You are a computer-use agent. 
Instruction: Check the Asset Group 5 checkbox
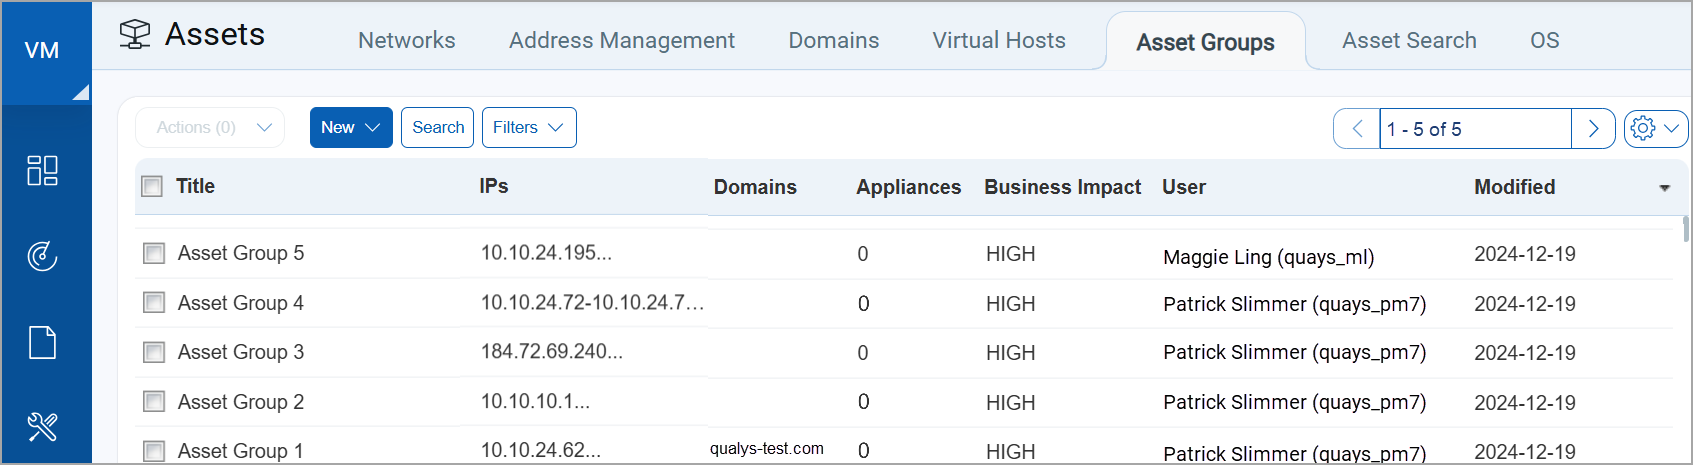tap(154, 253)
